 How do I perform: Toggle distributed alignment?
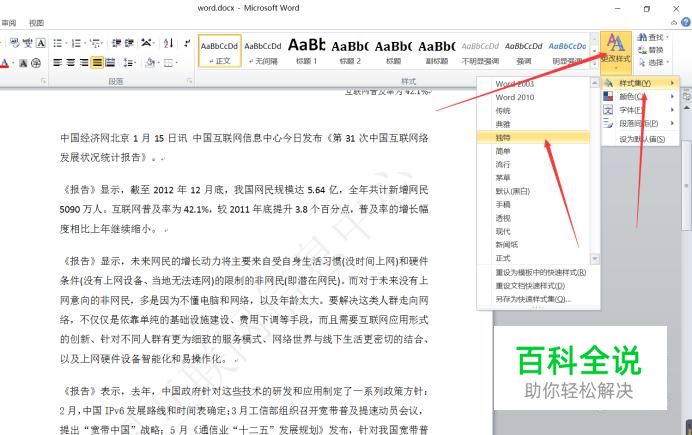110,63
